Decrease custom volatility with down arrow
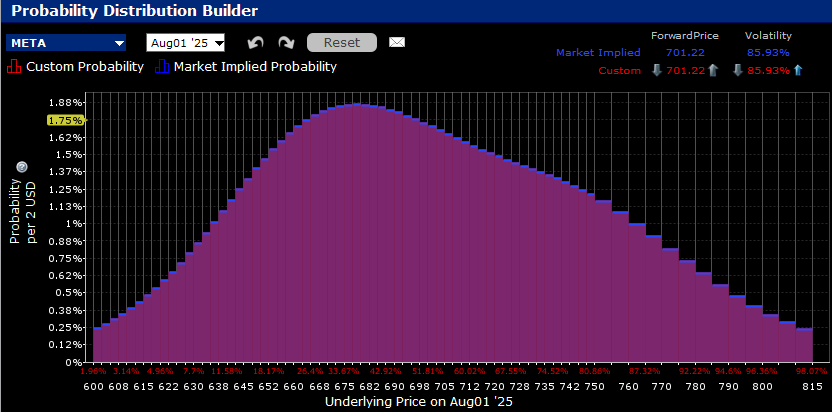The height and width of the screenshot is (412, 832). pos(737,70)
